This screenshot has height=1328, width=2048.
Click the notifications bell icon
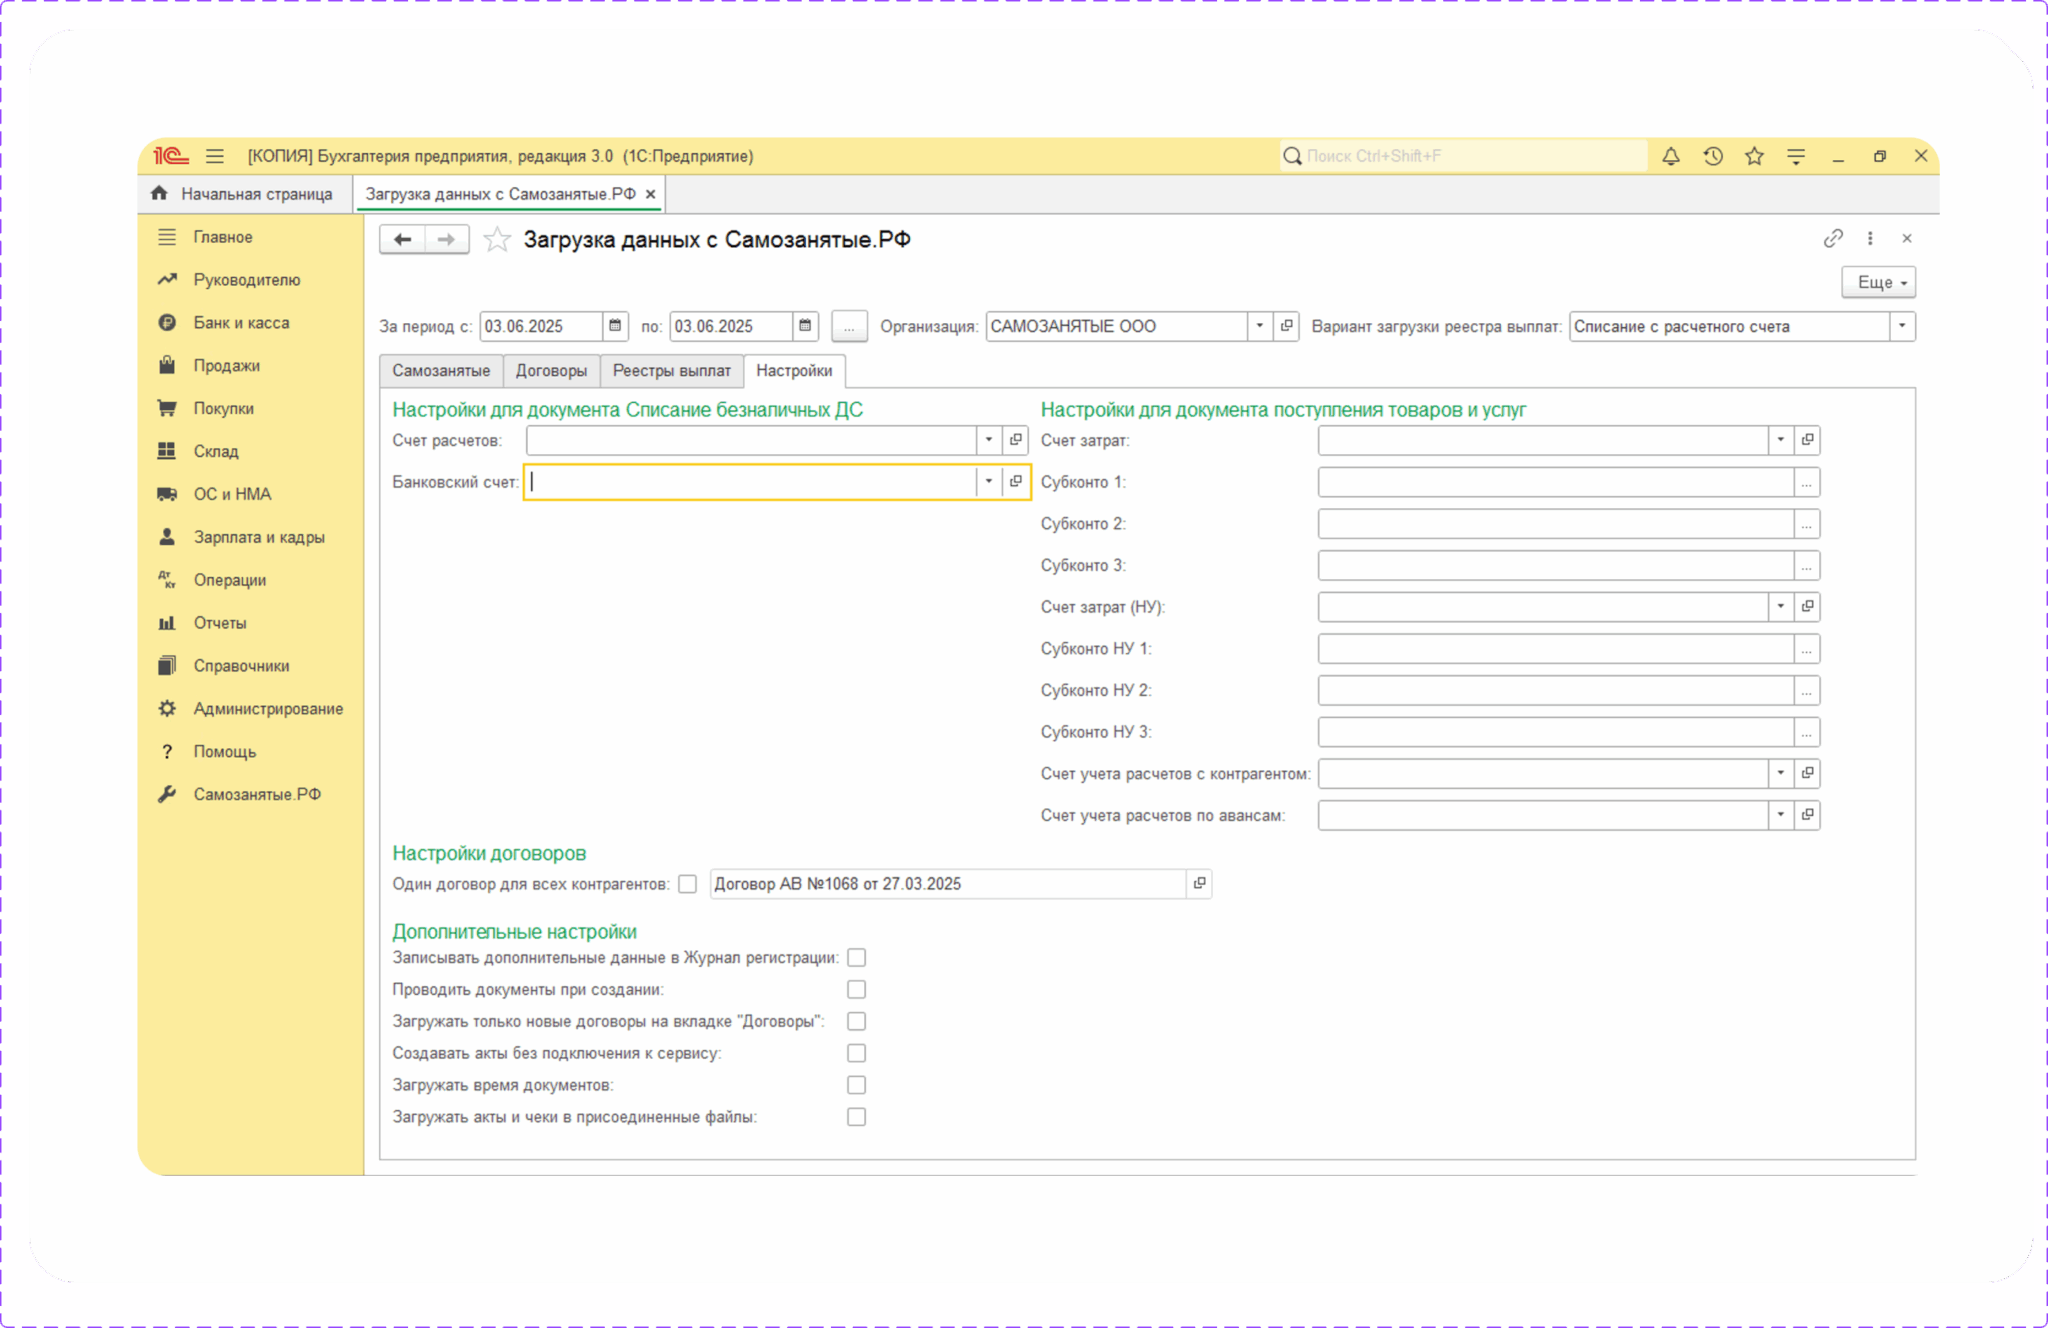click(1670, 156)
